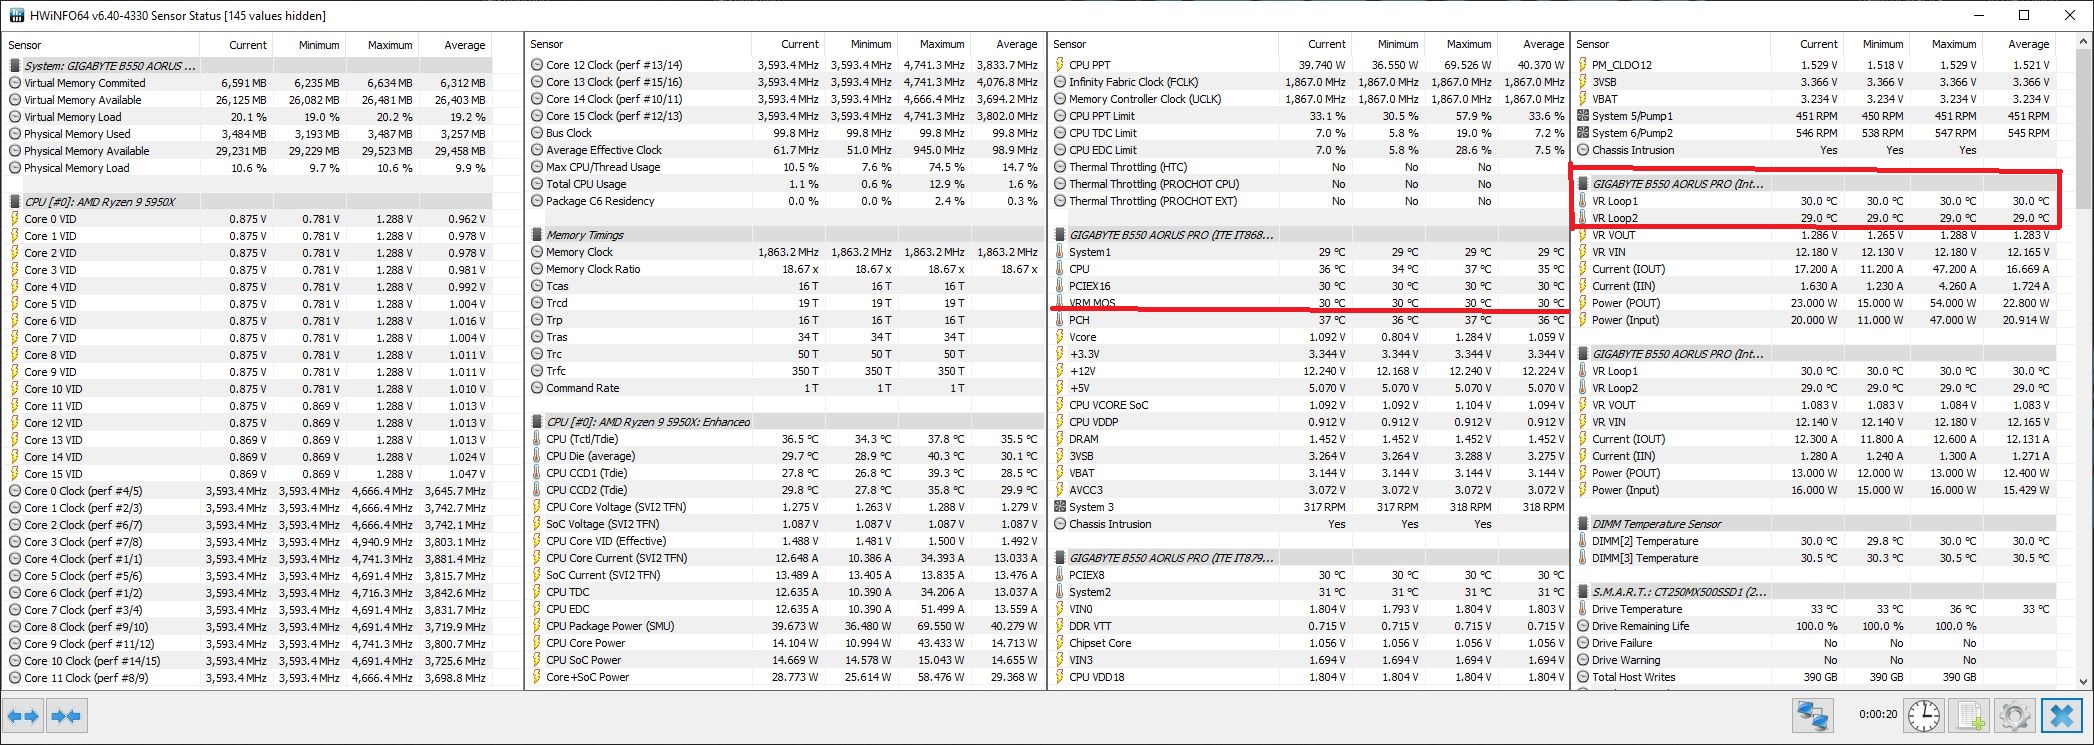Select the Thermal Throttling (HTC) row

1309,167
